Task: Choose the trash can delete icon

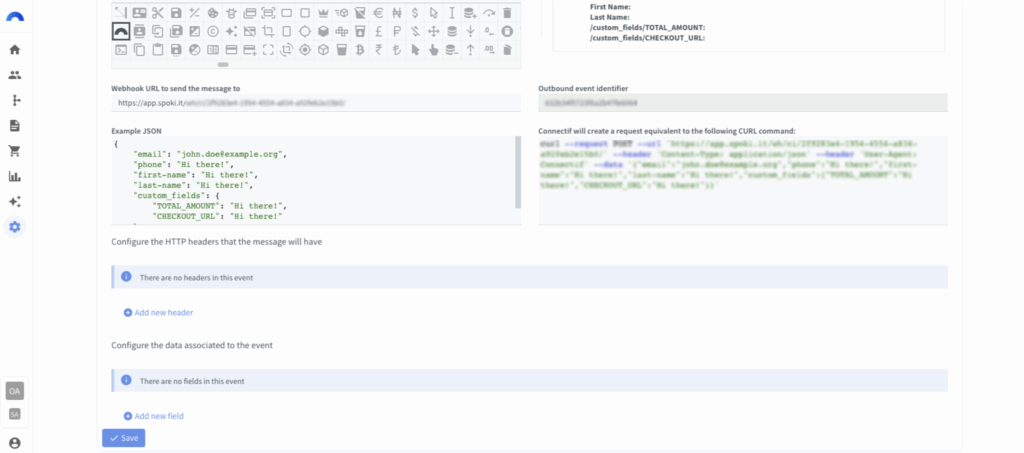Action: pos(507,13)
